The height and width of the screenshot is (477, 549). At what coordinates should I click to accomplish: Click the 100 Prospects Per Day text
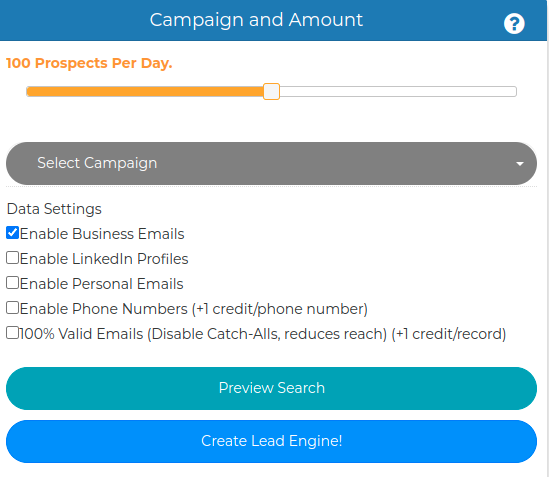pyautogui.click(x=89, y=63)
